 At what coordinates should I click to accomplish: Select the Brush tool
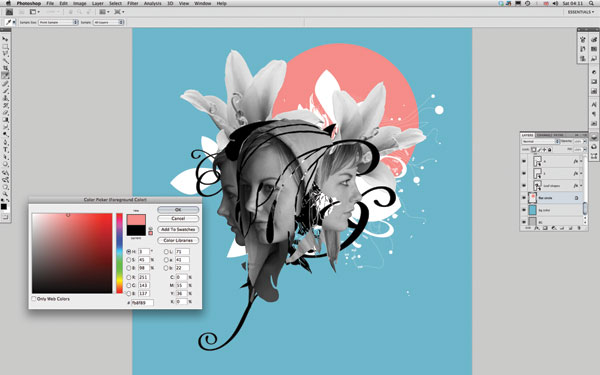5,90
